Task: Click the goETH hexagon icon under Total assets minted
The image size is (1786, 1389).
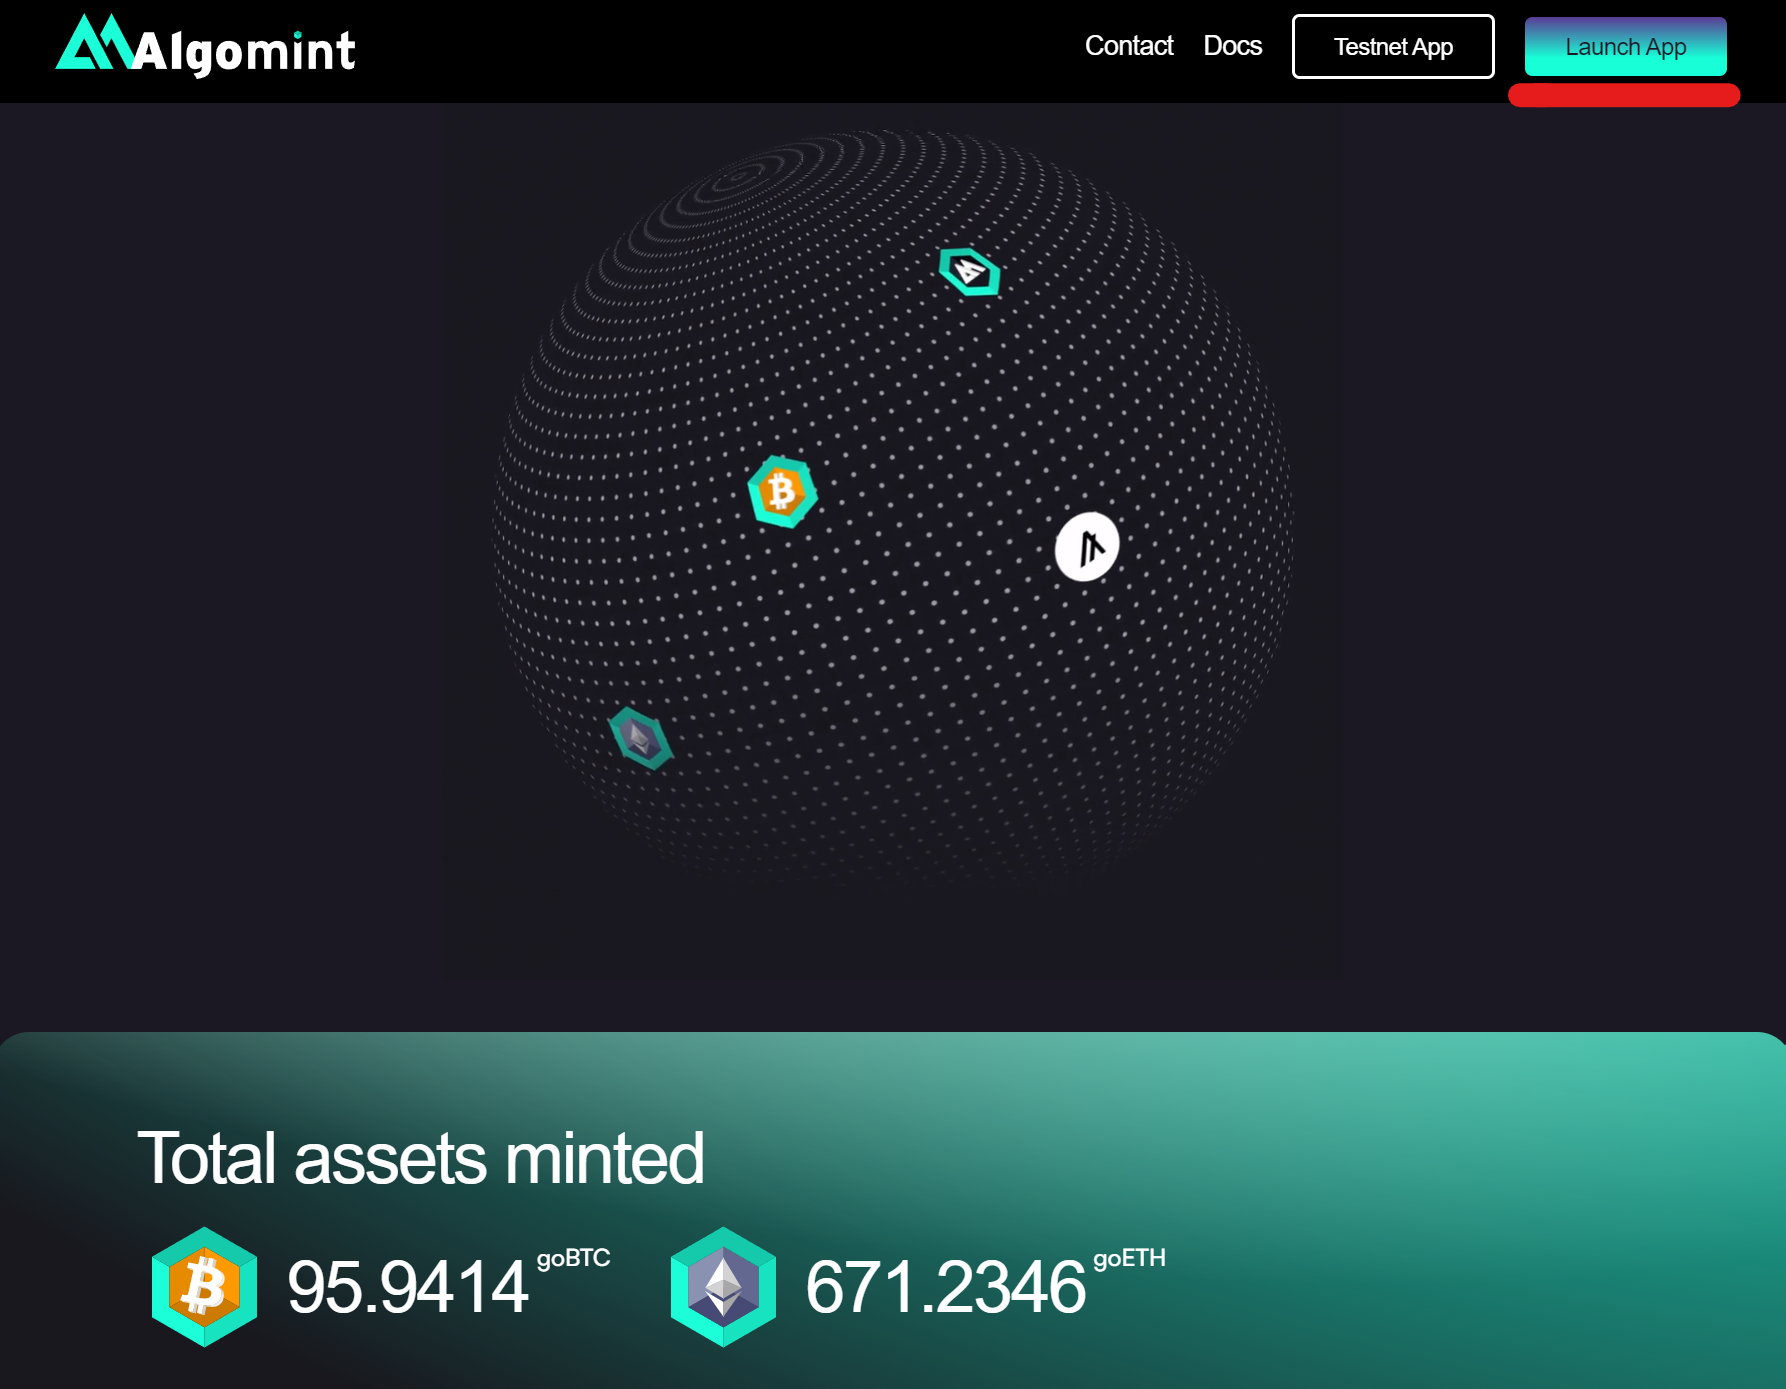Action: (x=723, y=1287)
